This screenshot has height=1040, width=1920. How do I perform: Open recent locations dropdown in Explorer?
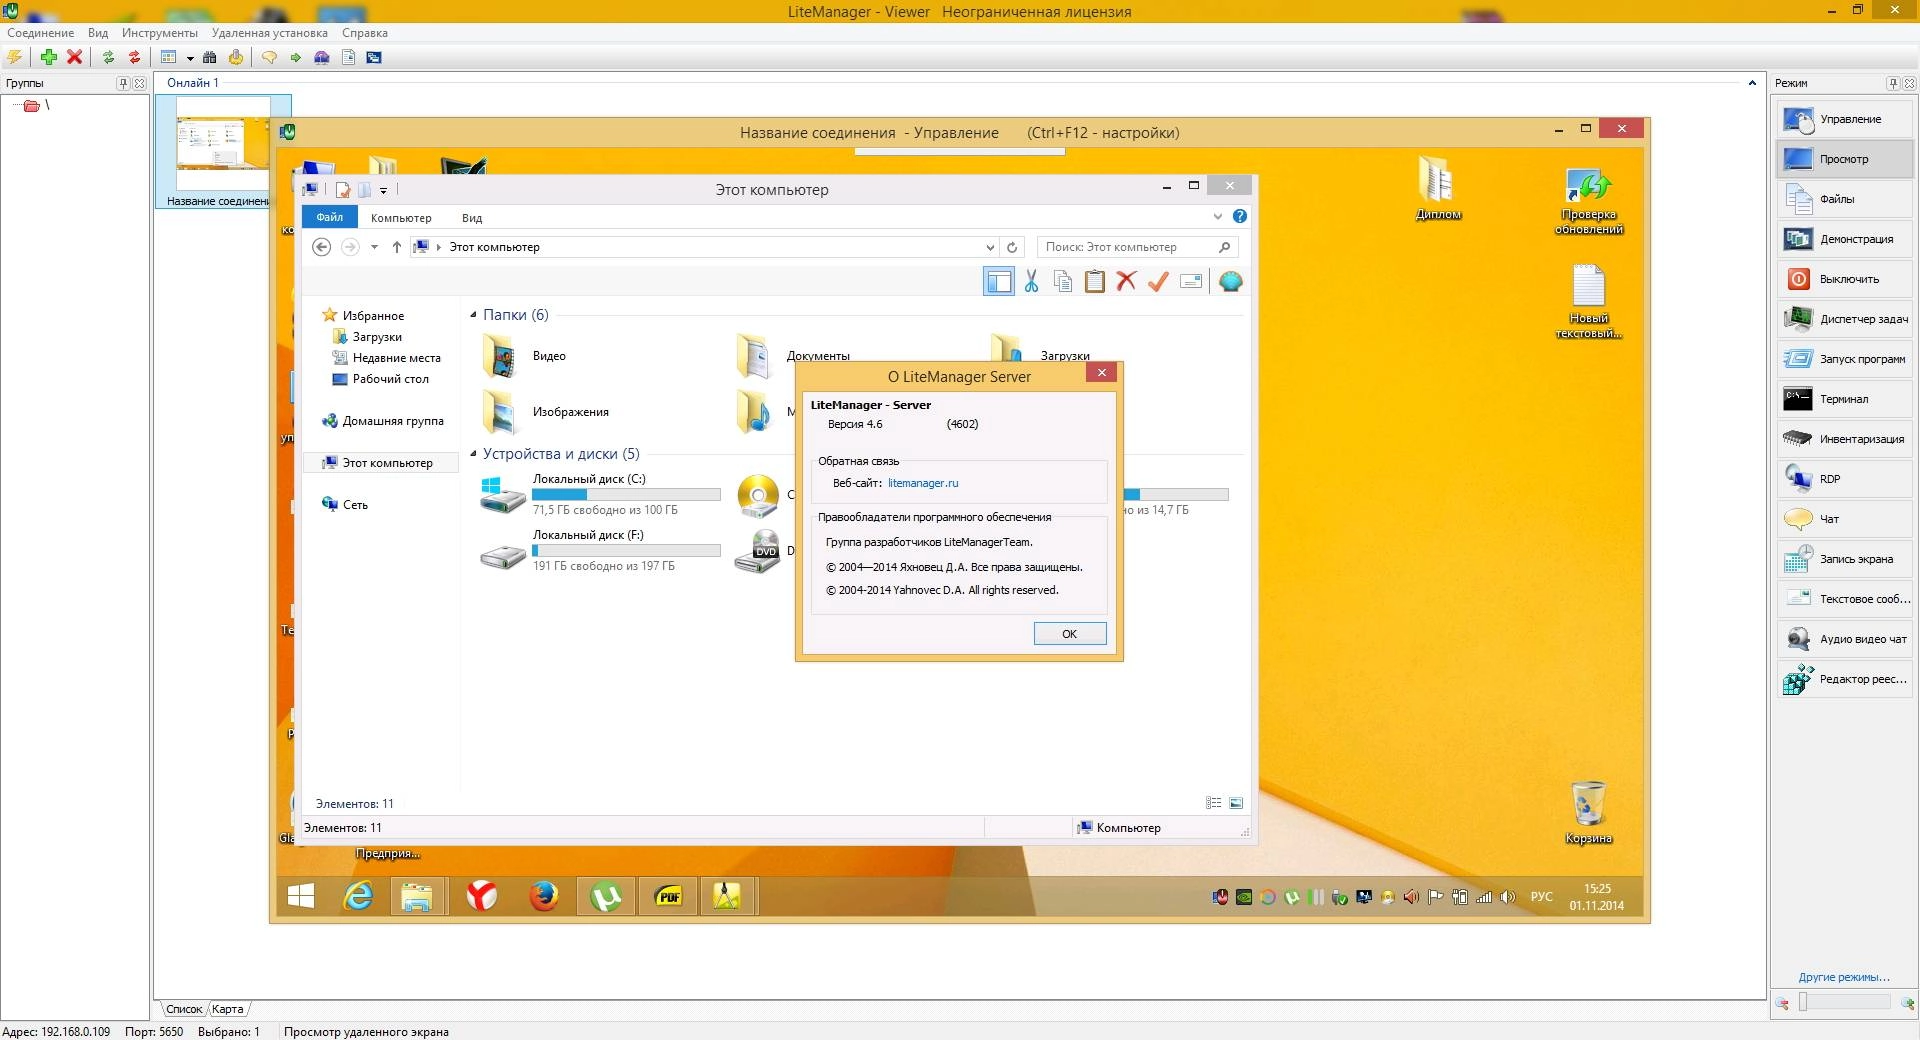click(x=374, y=247)
